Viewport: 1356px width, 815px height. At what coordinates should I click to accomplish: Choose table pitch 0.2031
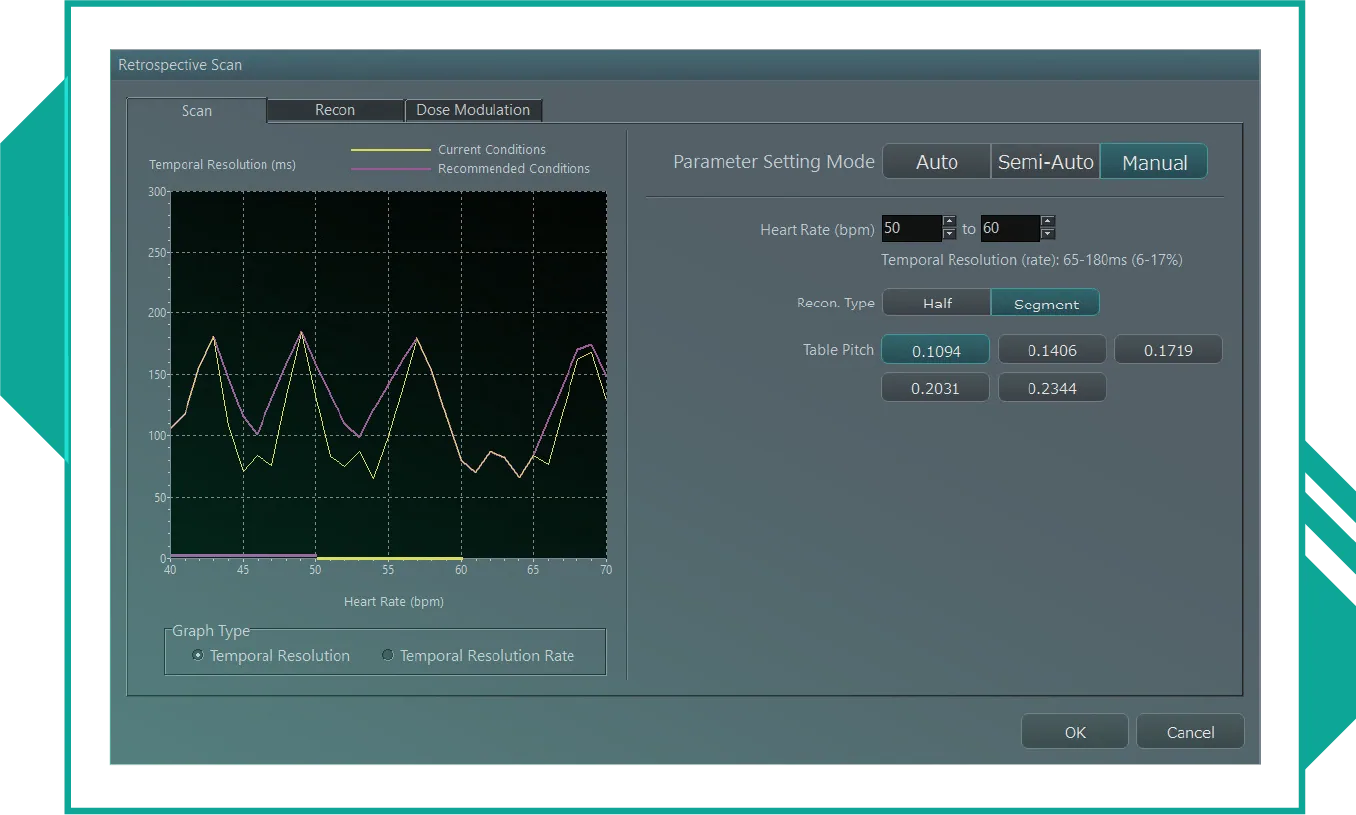coord(936,388)
